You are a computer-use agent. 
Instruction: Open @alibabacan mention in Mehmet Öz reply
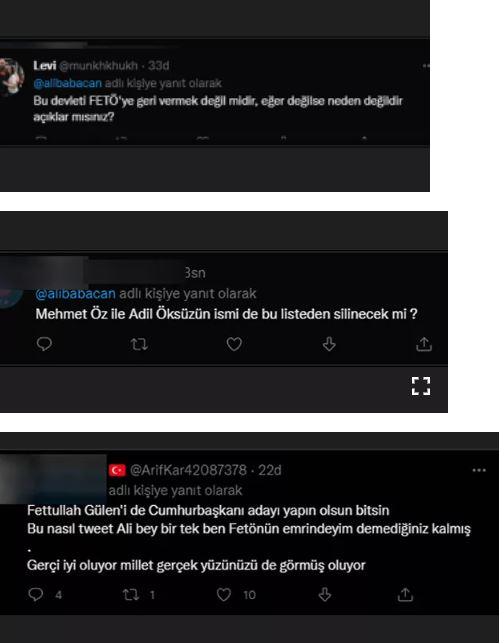(75, 294)
